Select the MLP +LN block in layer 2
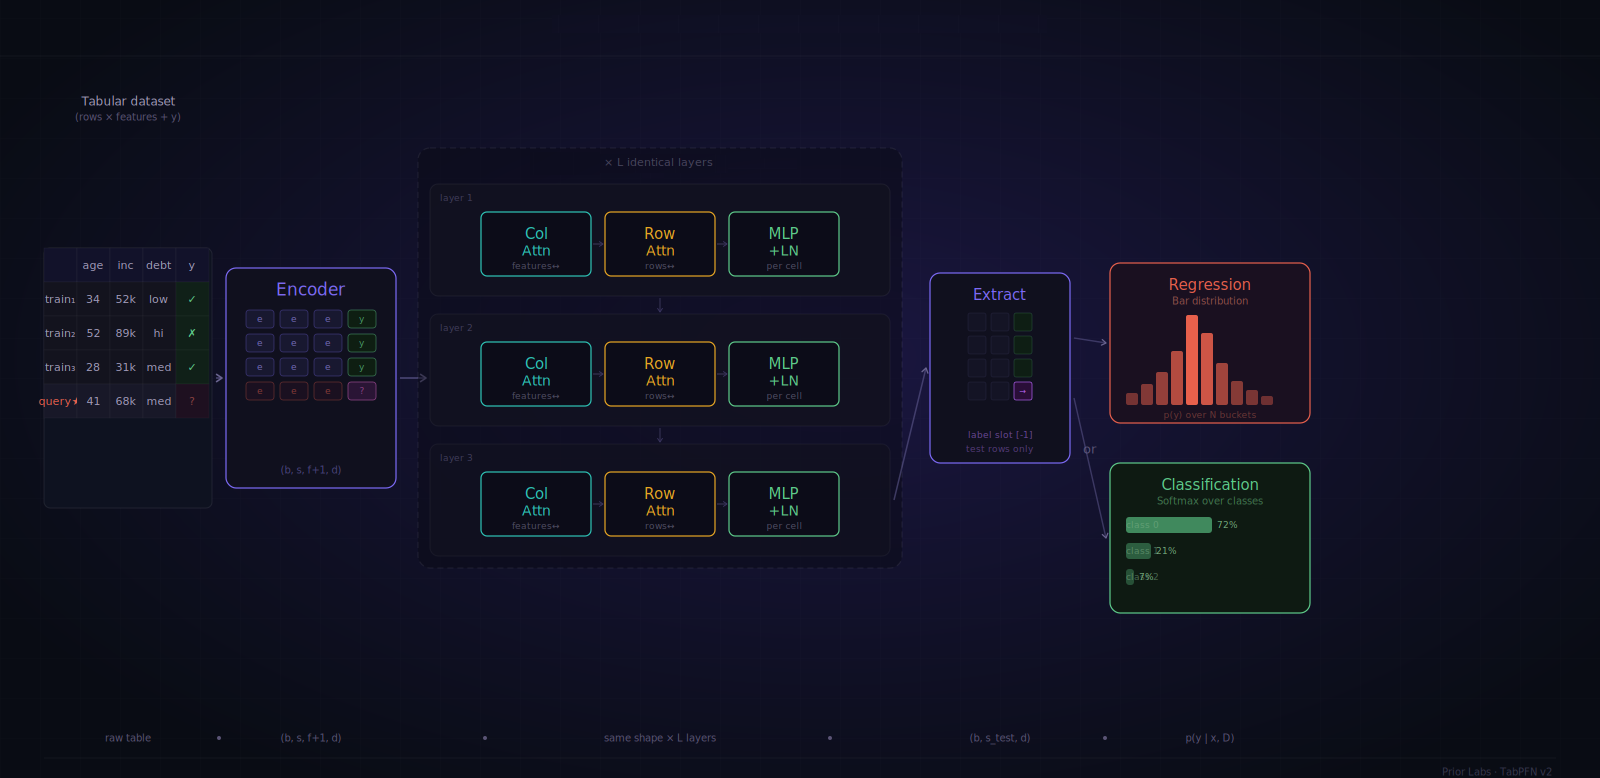The height and width of the screenshot is (778, 1600). [784, 374]
